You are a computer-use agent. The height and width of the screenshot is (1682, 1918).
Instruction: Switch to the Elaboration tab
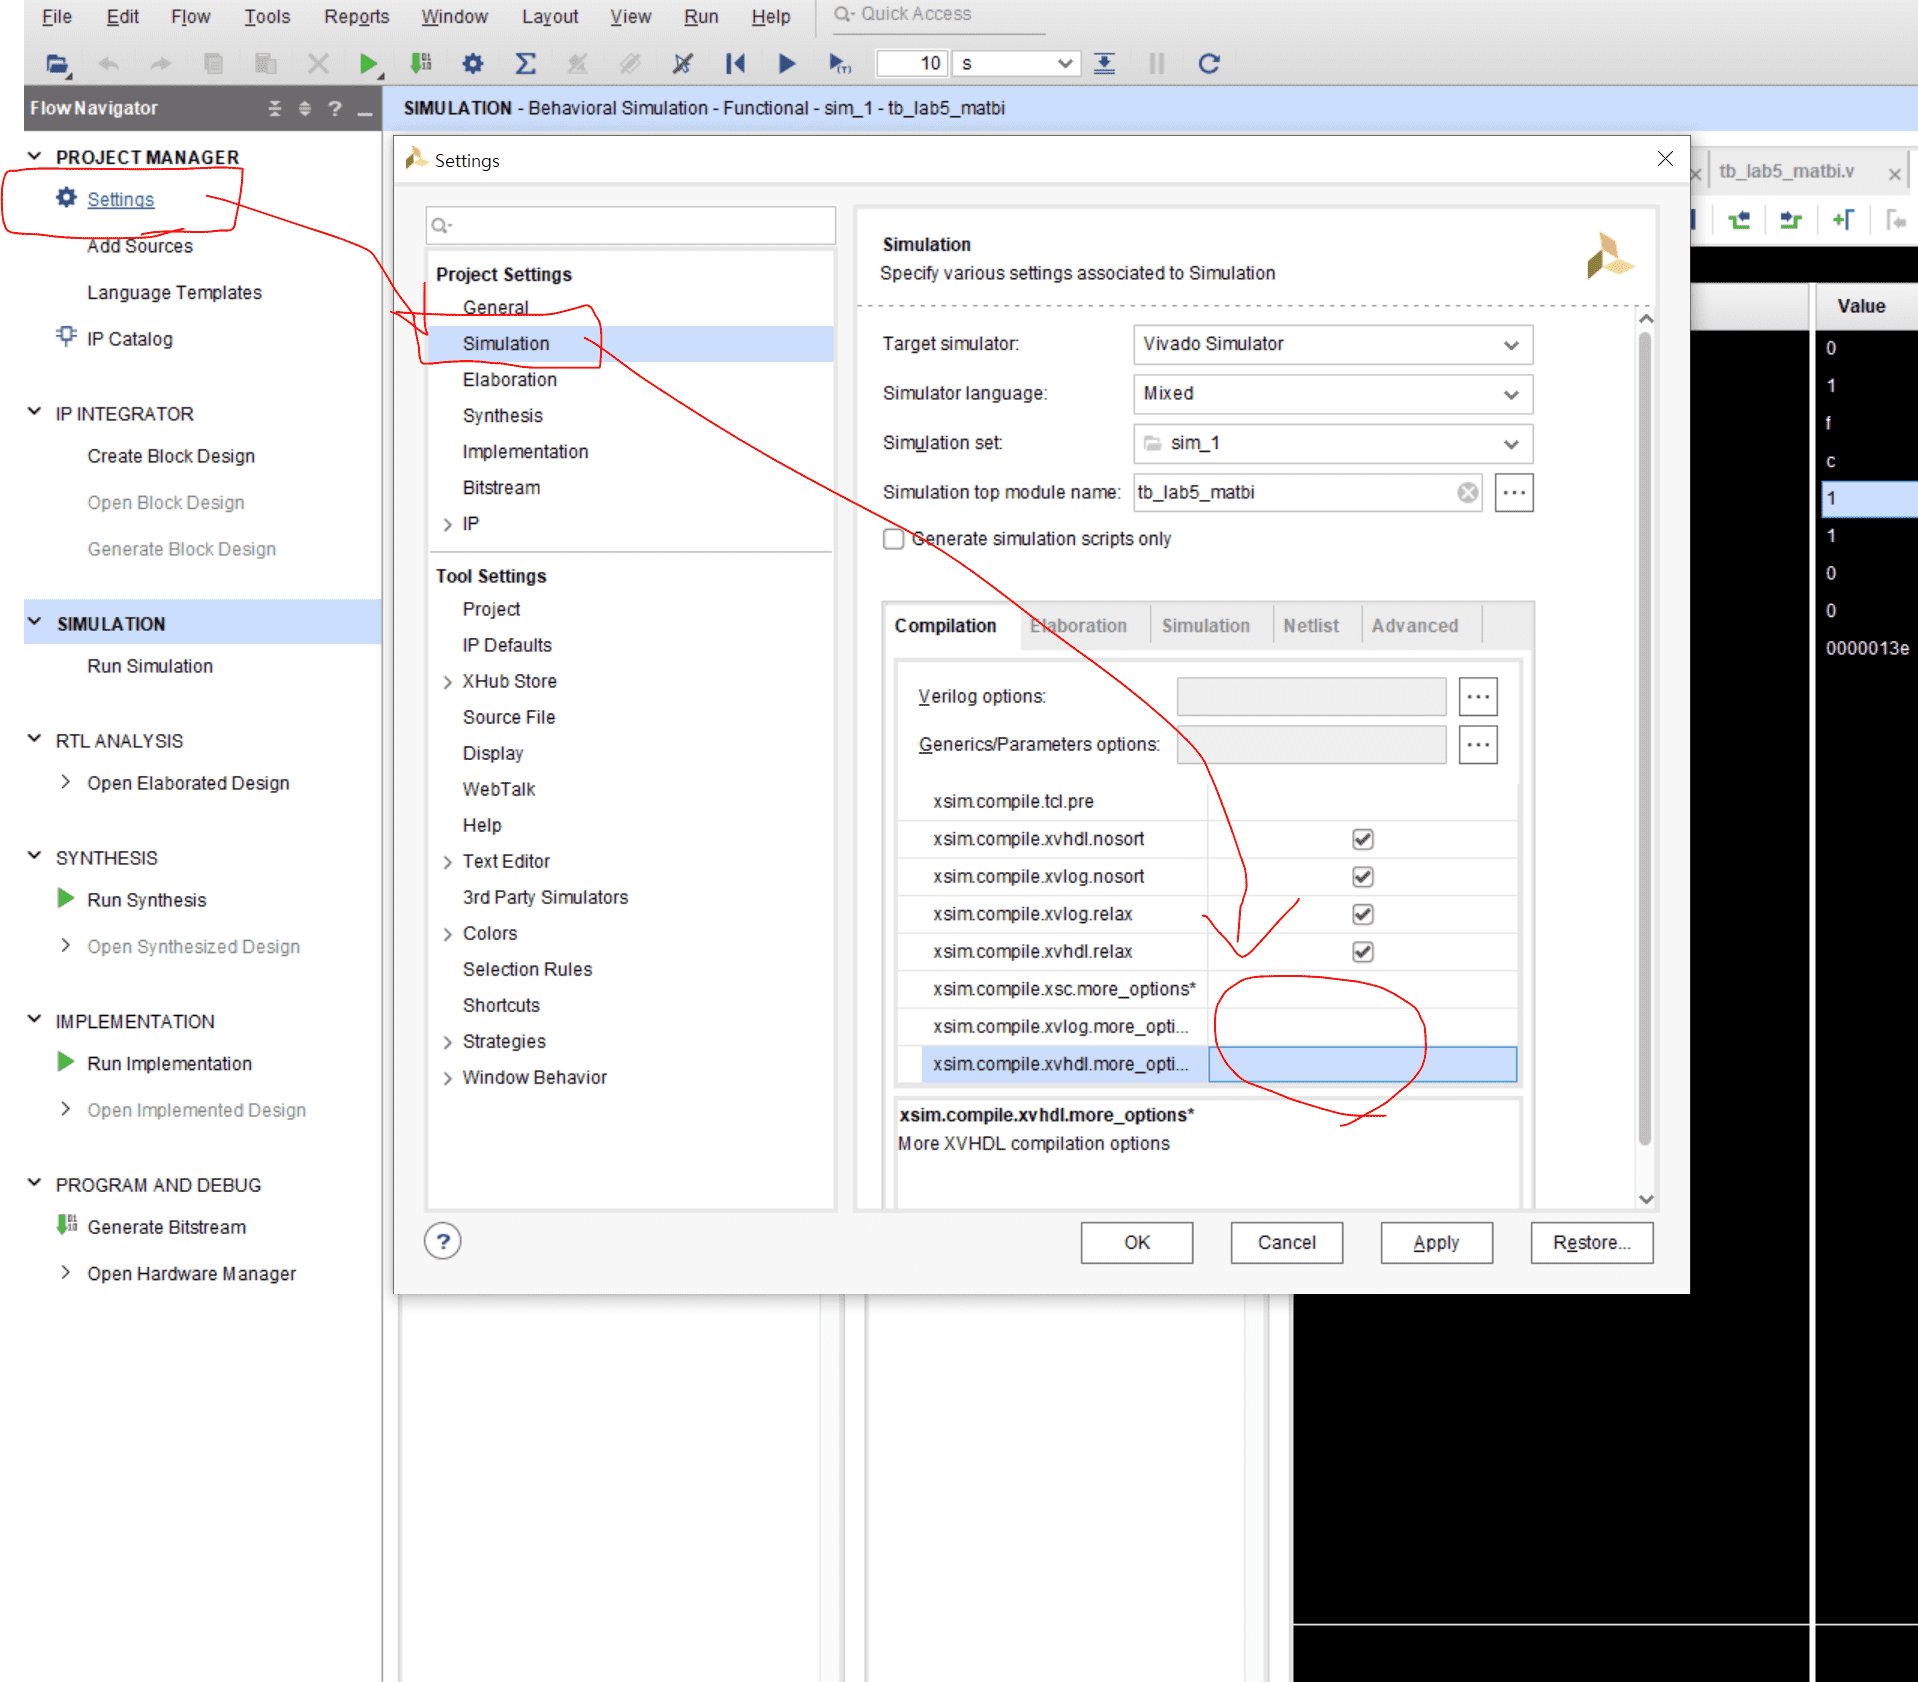point(1078,626)
